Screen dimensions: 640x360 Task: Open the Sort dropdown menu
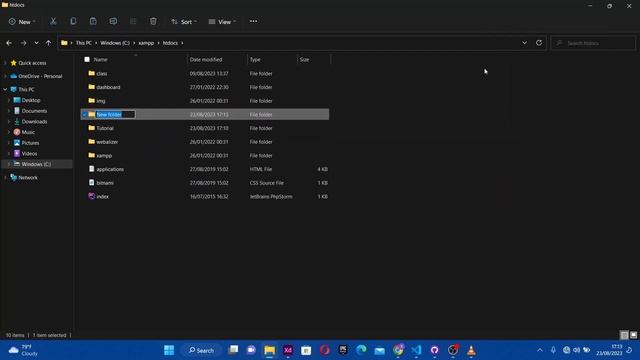(184, 22)
